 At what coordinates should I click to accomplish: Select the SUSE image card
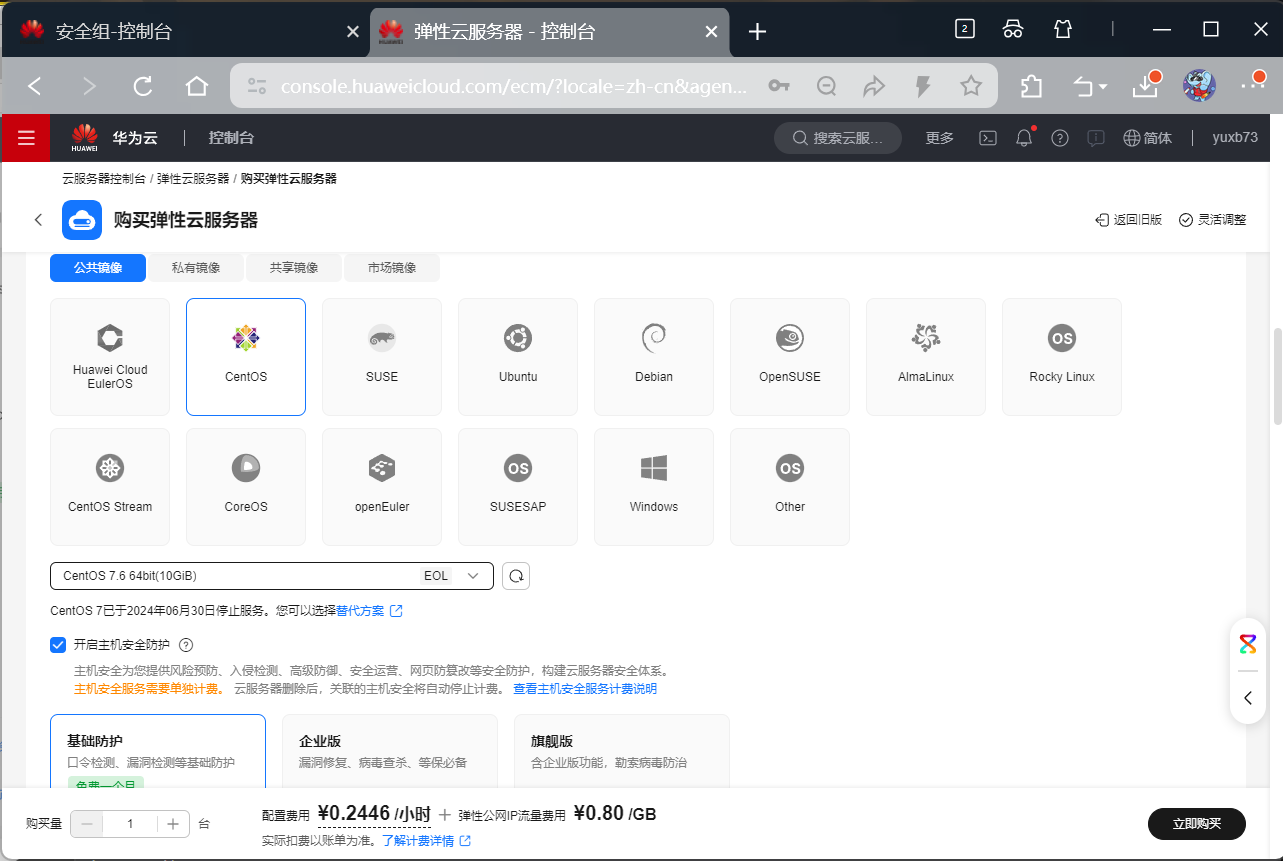382,357
